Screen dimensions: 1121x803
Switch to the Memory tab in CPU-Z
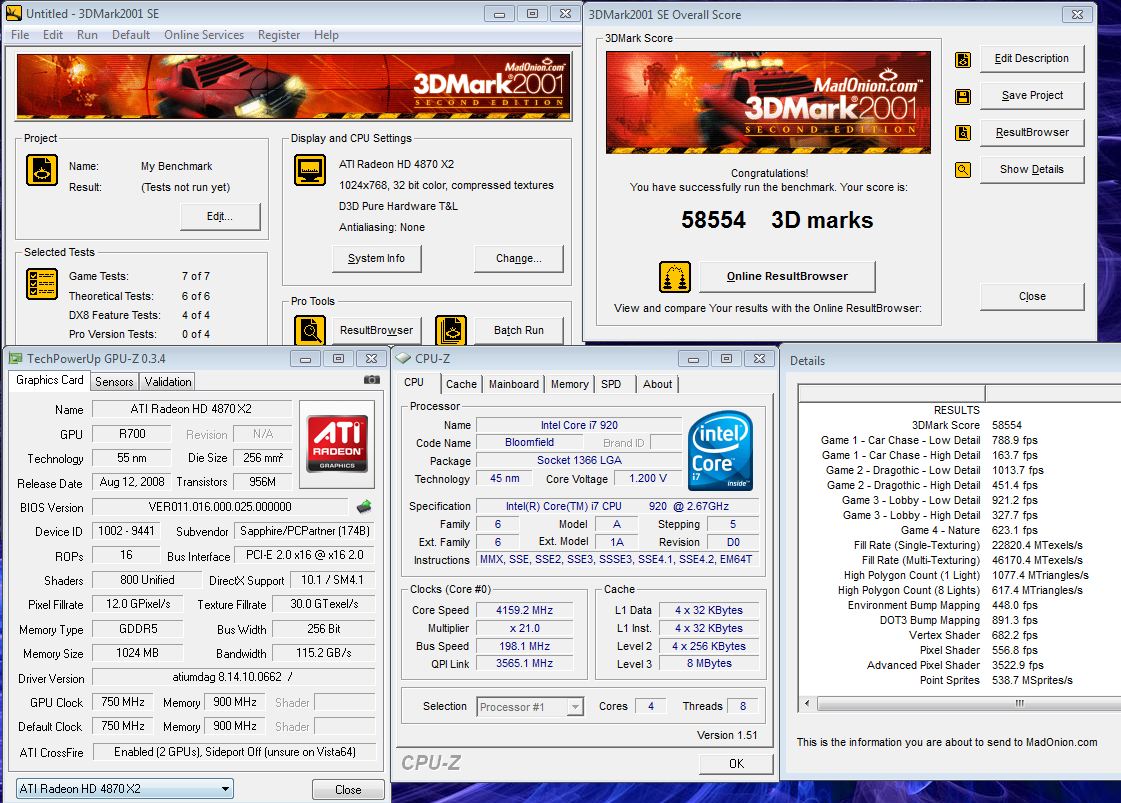coord(570,384)
